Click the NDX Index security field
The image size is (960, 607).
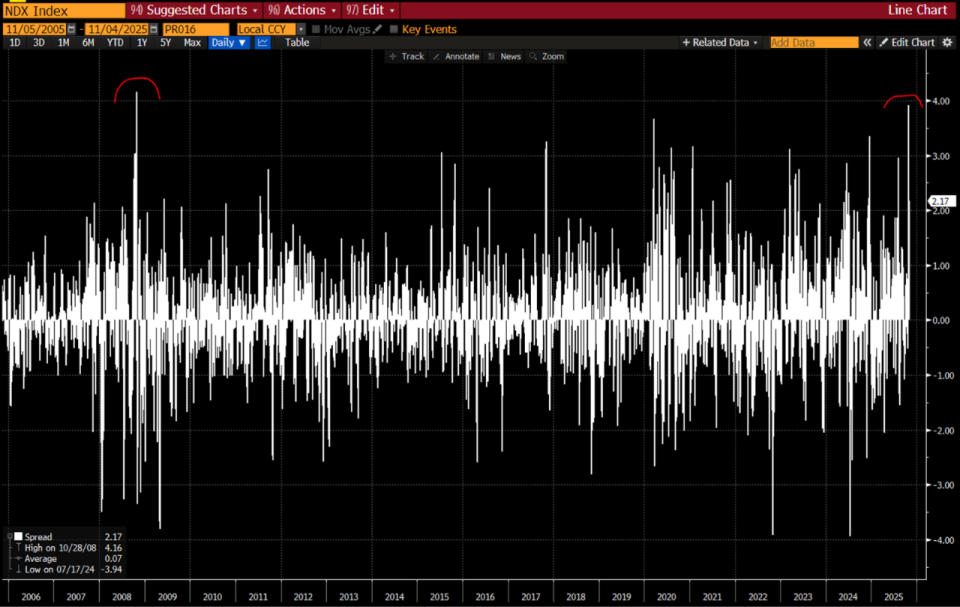click(64, 10)
